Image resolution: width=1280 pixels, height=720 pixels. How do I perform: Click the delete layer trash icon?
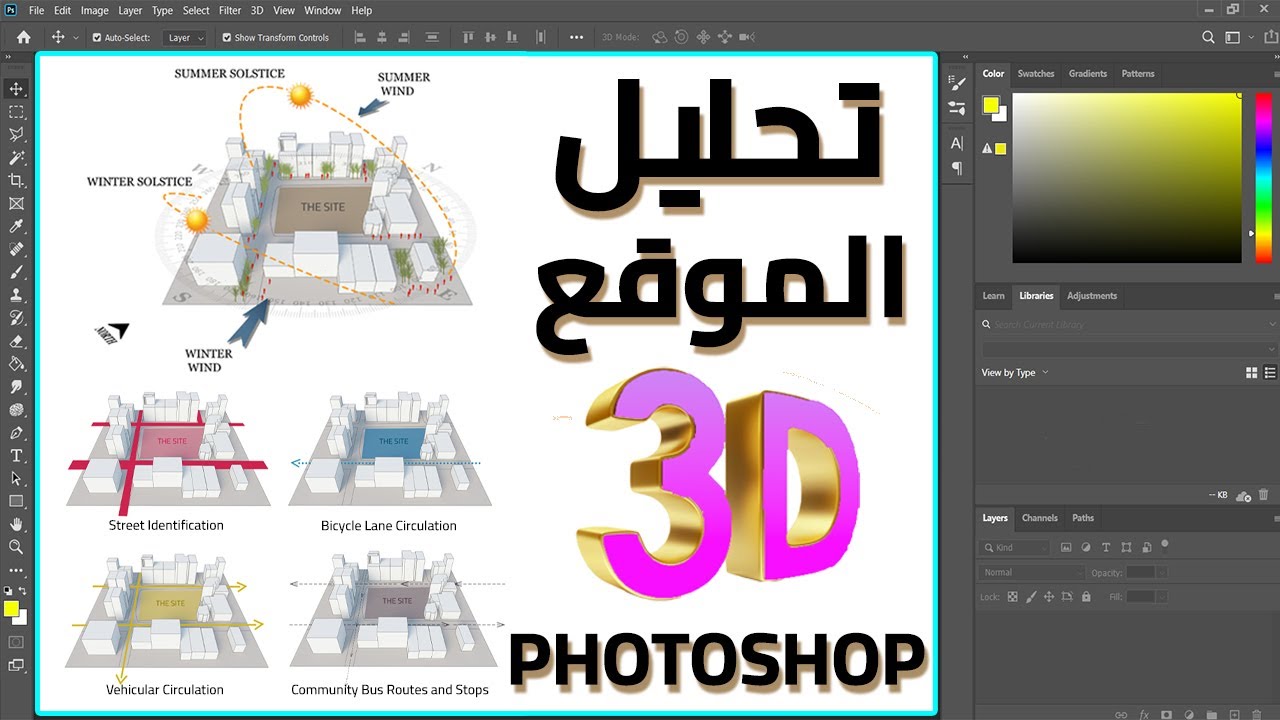coord(1257,714)
